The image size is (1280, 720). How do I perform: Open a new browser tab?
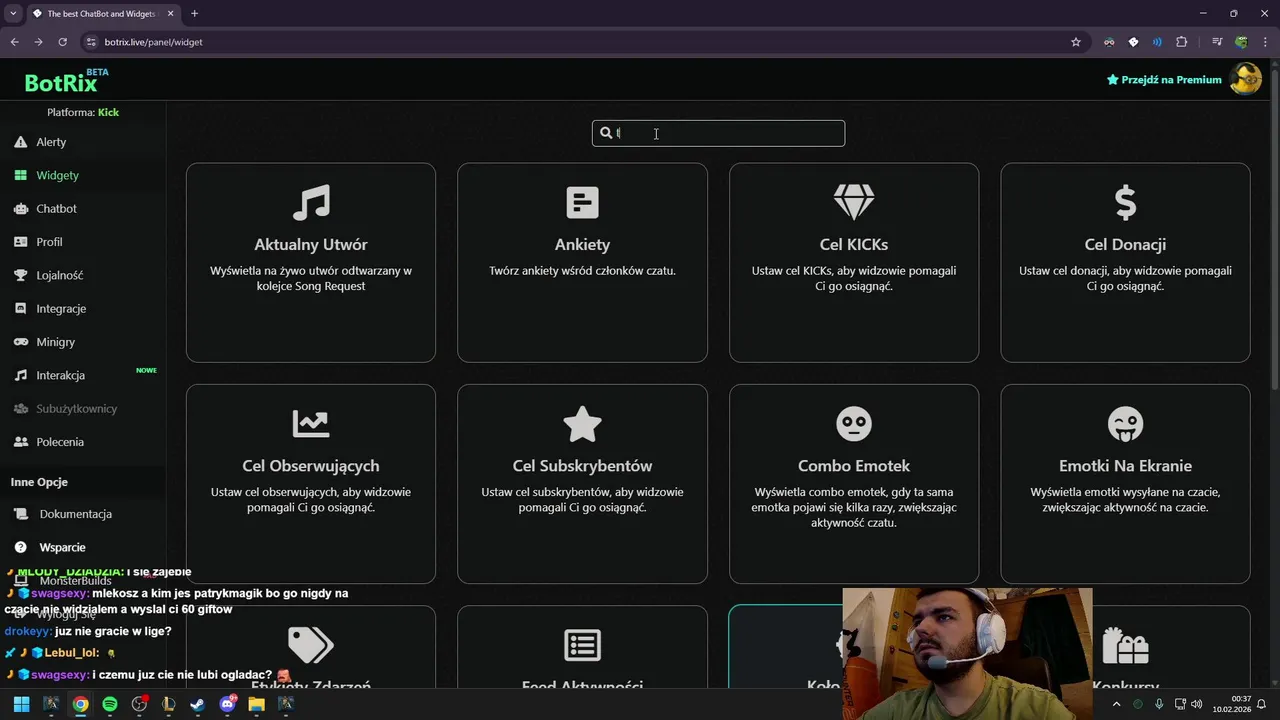(194, 13)
